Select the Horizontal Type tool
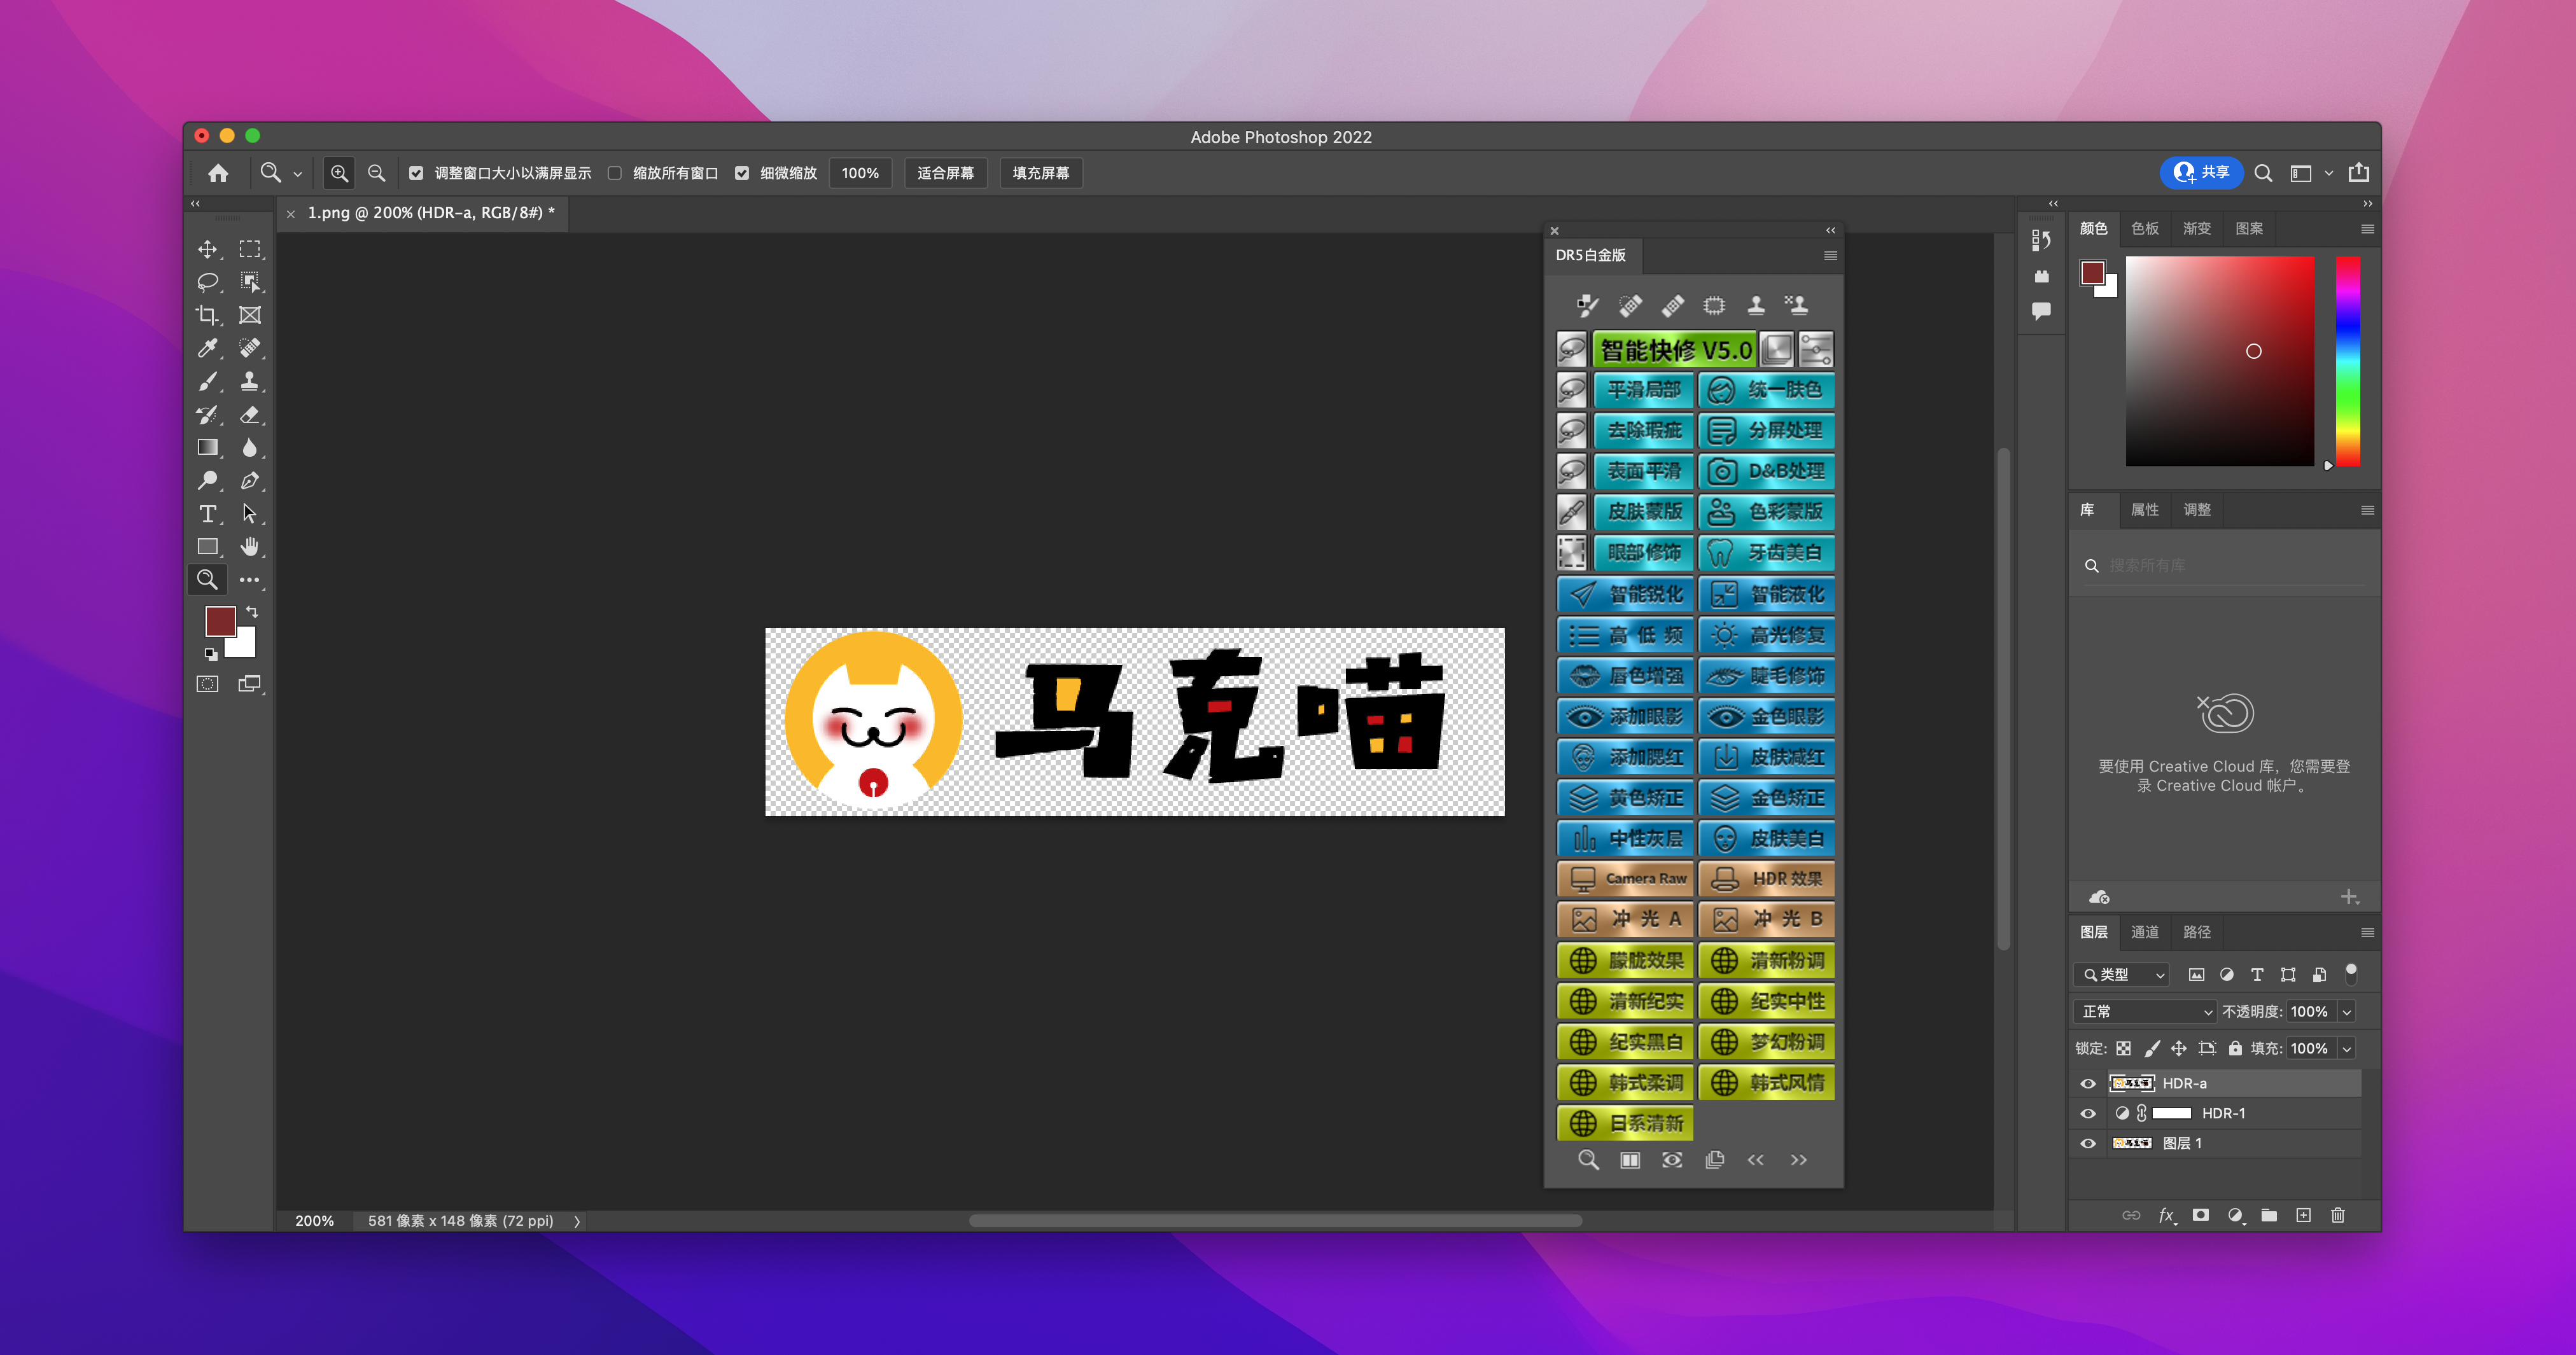Viewport: 2576px width, 1355px height. click(207, 514)
